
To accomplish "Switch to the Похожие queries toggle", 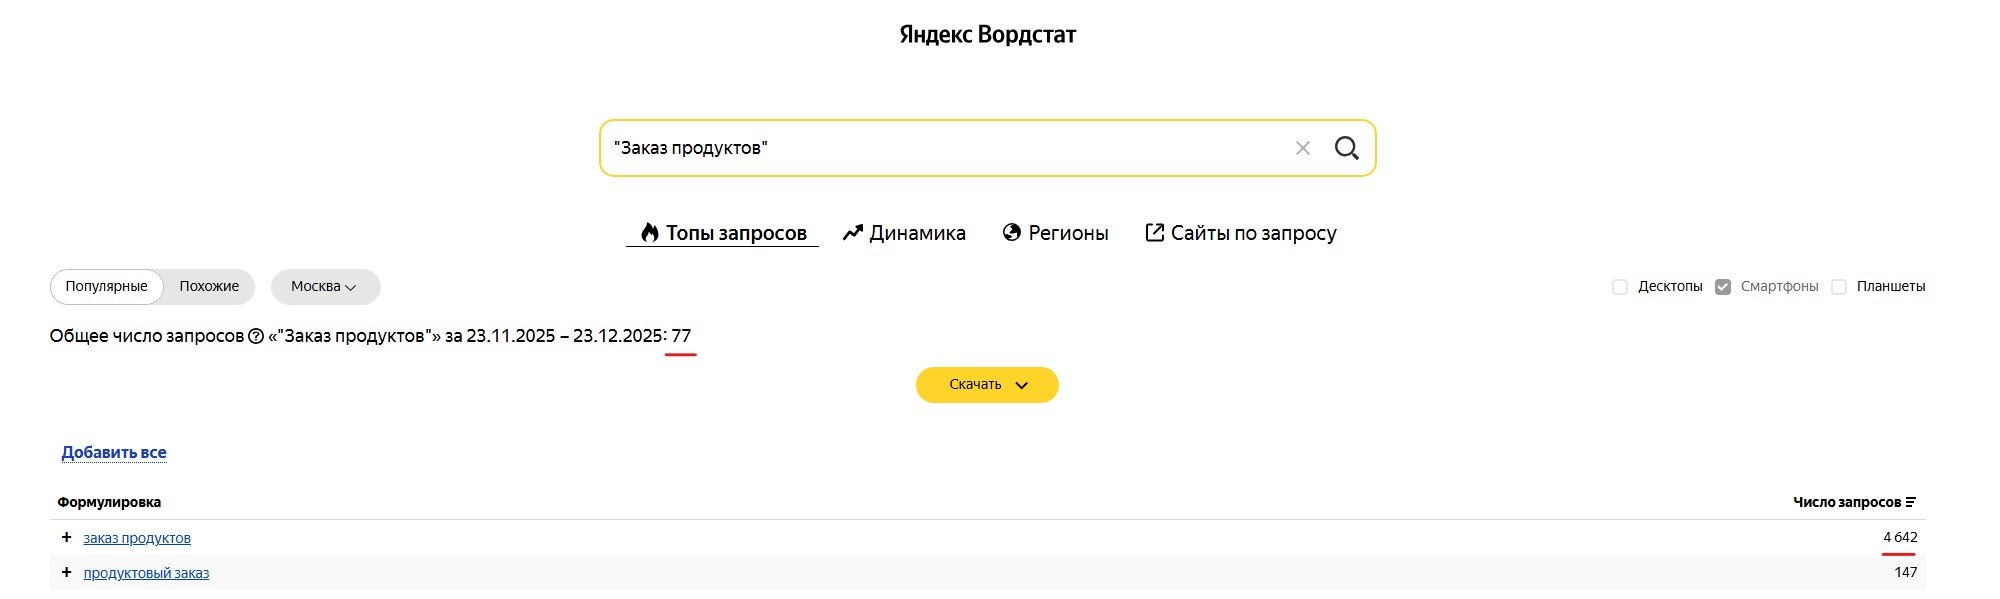I will (209, 287).
